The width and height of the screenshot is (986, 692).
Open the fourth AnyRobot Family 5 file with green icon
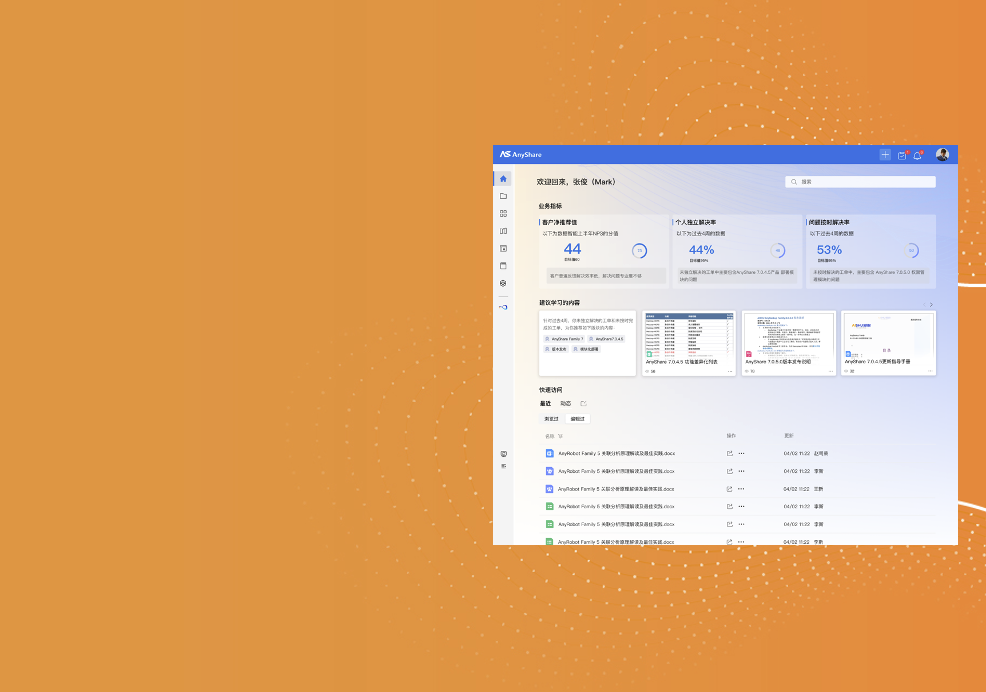click(616, 506)
